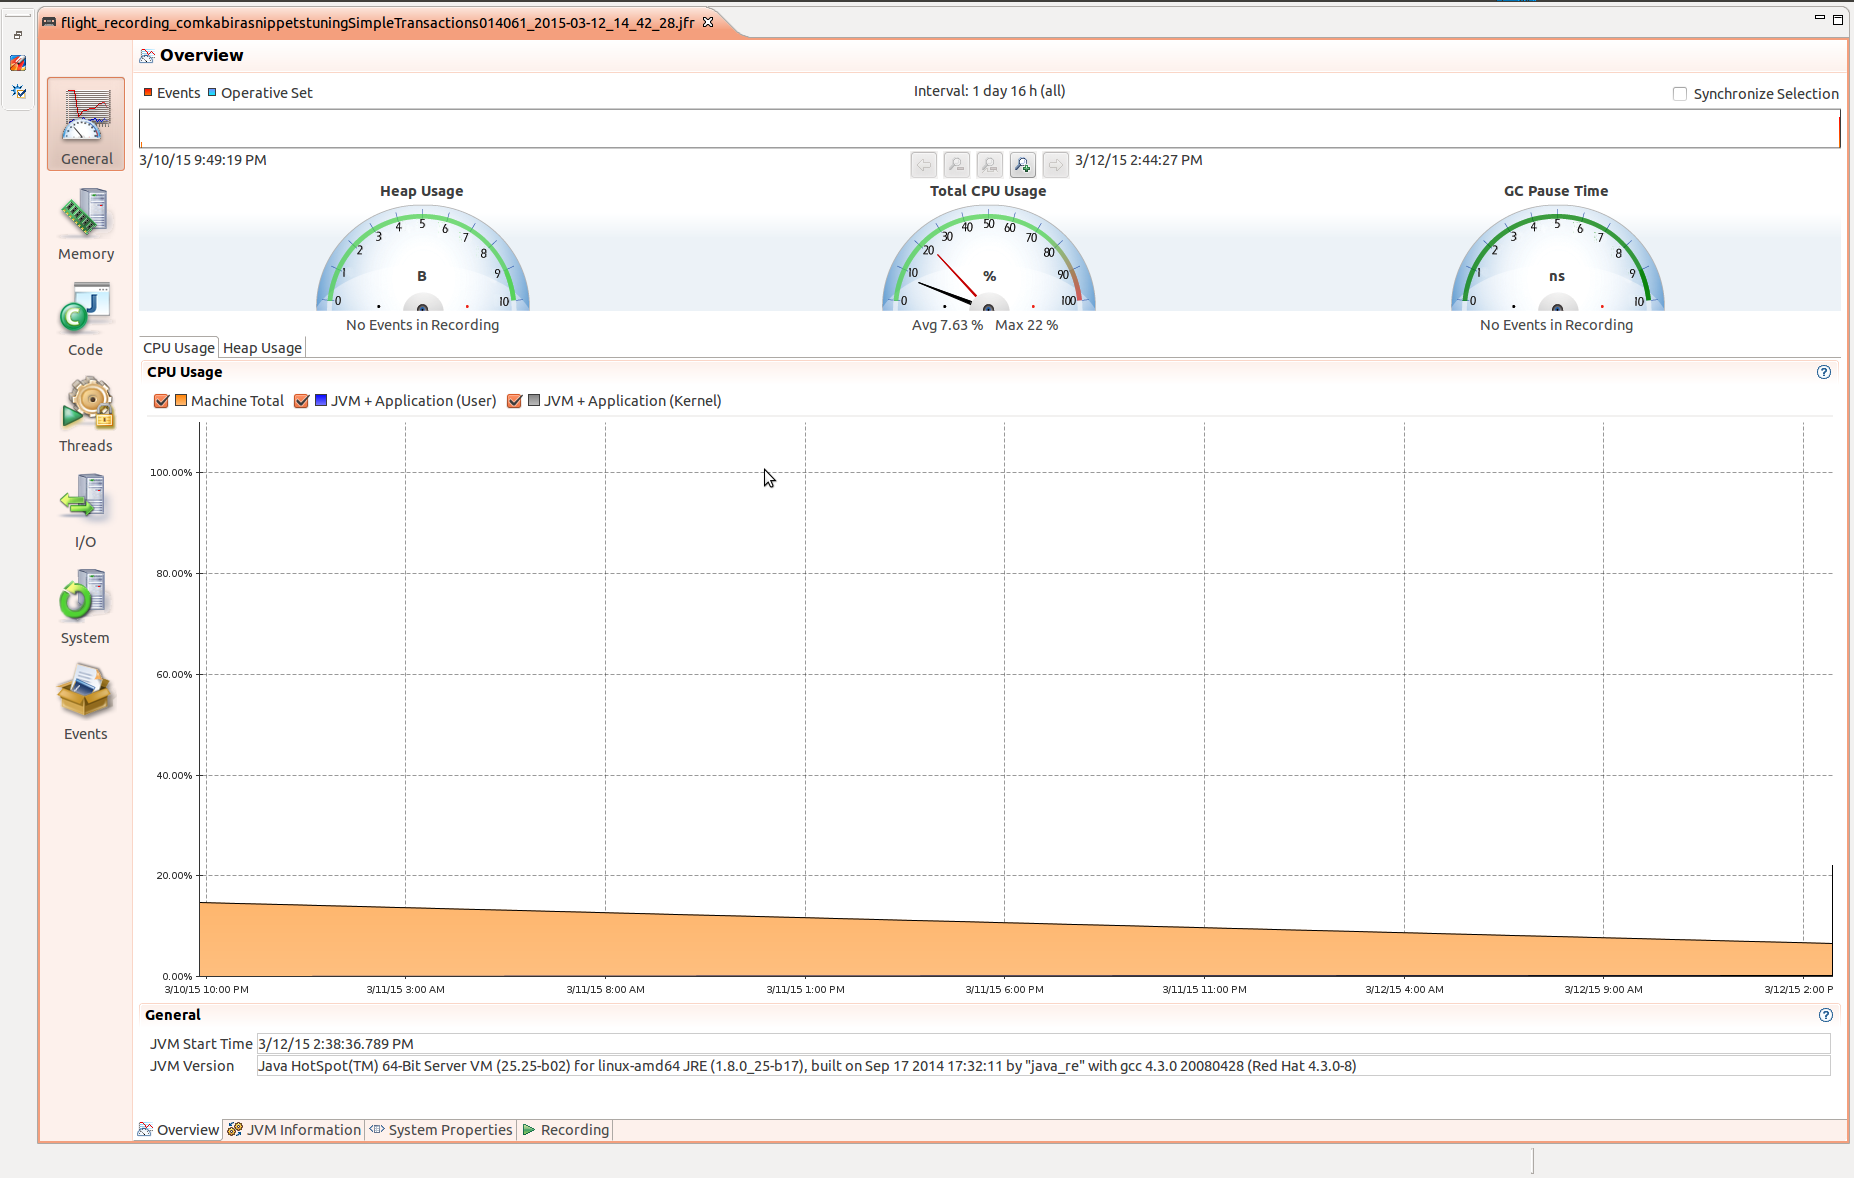Uncheck the Machine Total checkbox
This screenshot has width=1854, height=1178.
click(x=161, y=401)
